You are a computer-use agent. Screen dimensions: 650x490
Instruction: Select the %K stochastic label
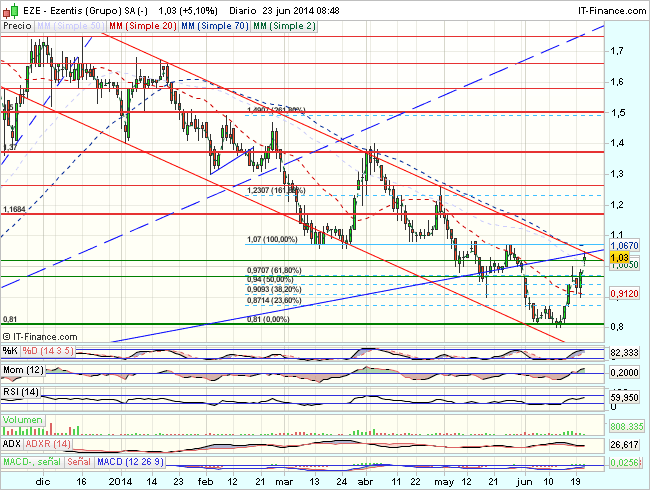tap(10, 351)
